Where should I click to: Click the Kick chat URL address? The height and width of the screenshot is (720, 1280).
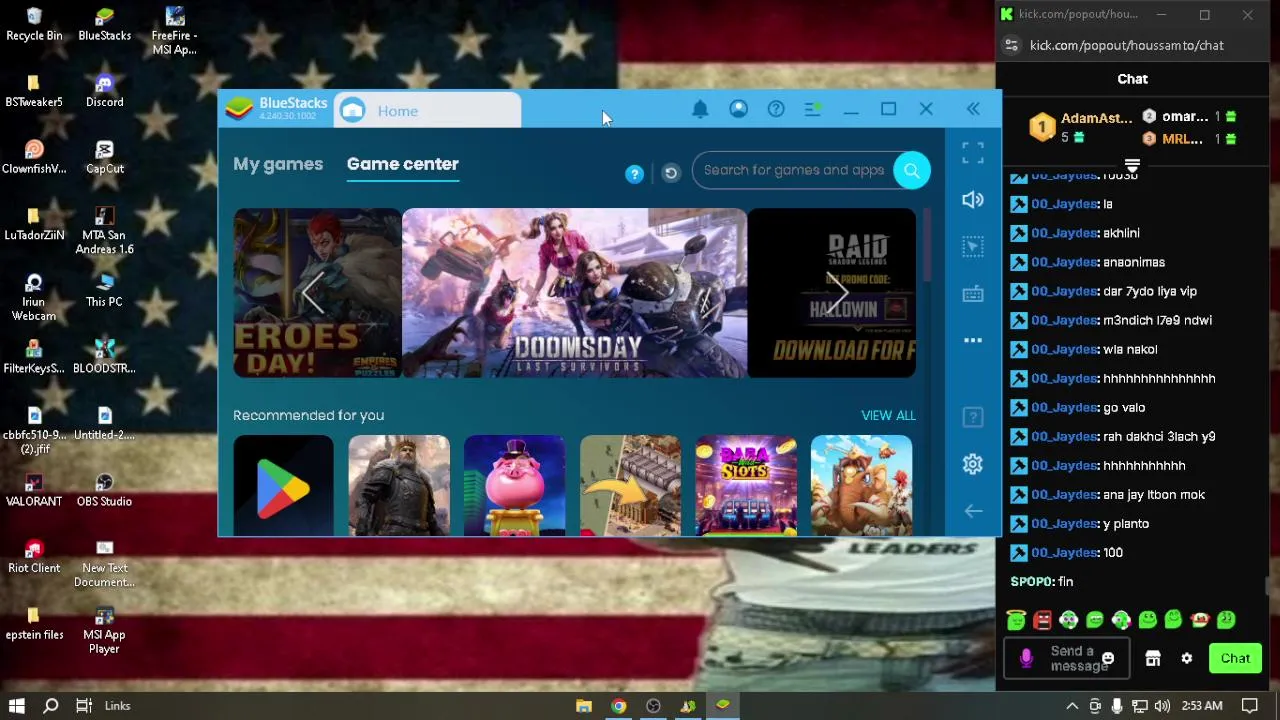[1127, 45]
